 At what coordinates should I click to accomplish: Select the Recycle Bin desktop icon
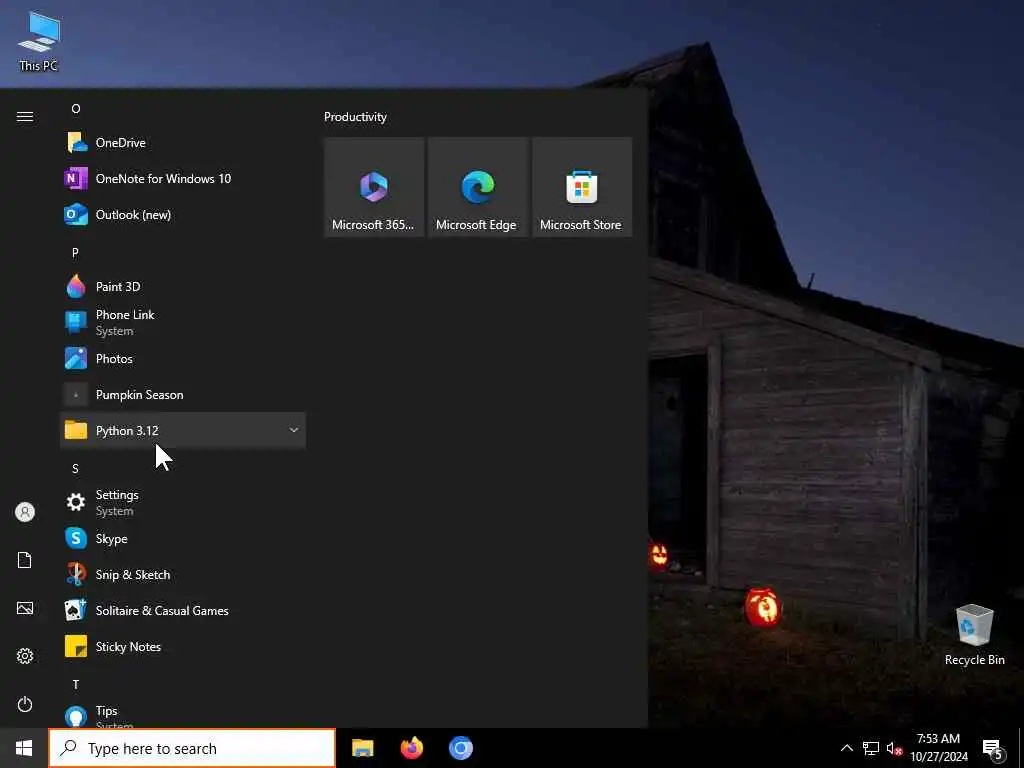(974, 635)
